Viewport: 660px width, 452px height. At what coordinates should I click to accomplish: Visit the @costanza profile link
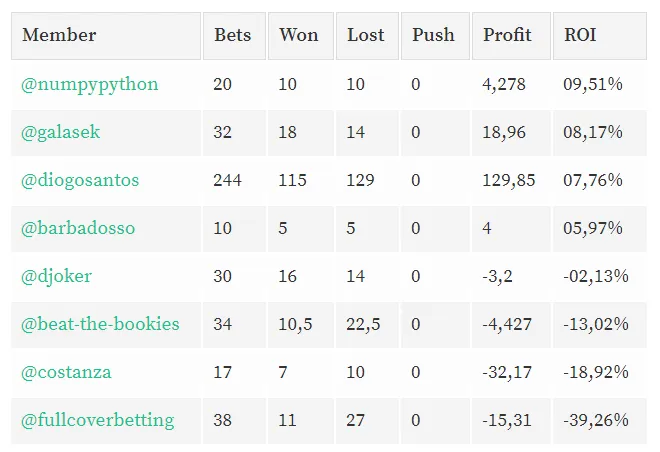pyautogui.click(x=66, y=372)
